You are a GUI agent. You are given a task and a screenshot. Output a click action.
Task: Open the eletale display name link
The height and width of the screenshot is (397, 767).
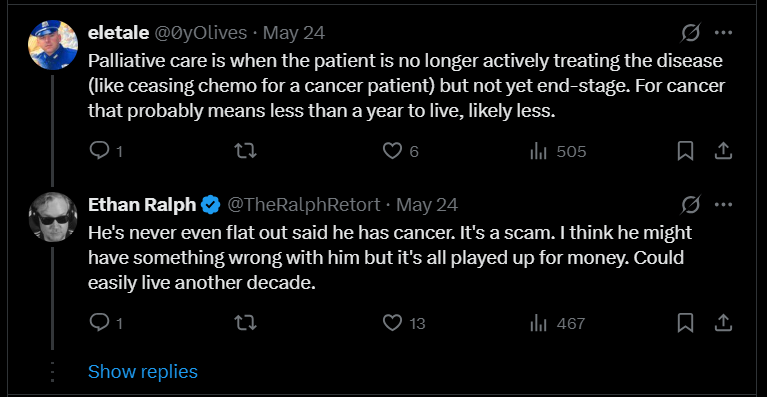point(118,33)
